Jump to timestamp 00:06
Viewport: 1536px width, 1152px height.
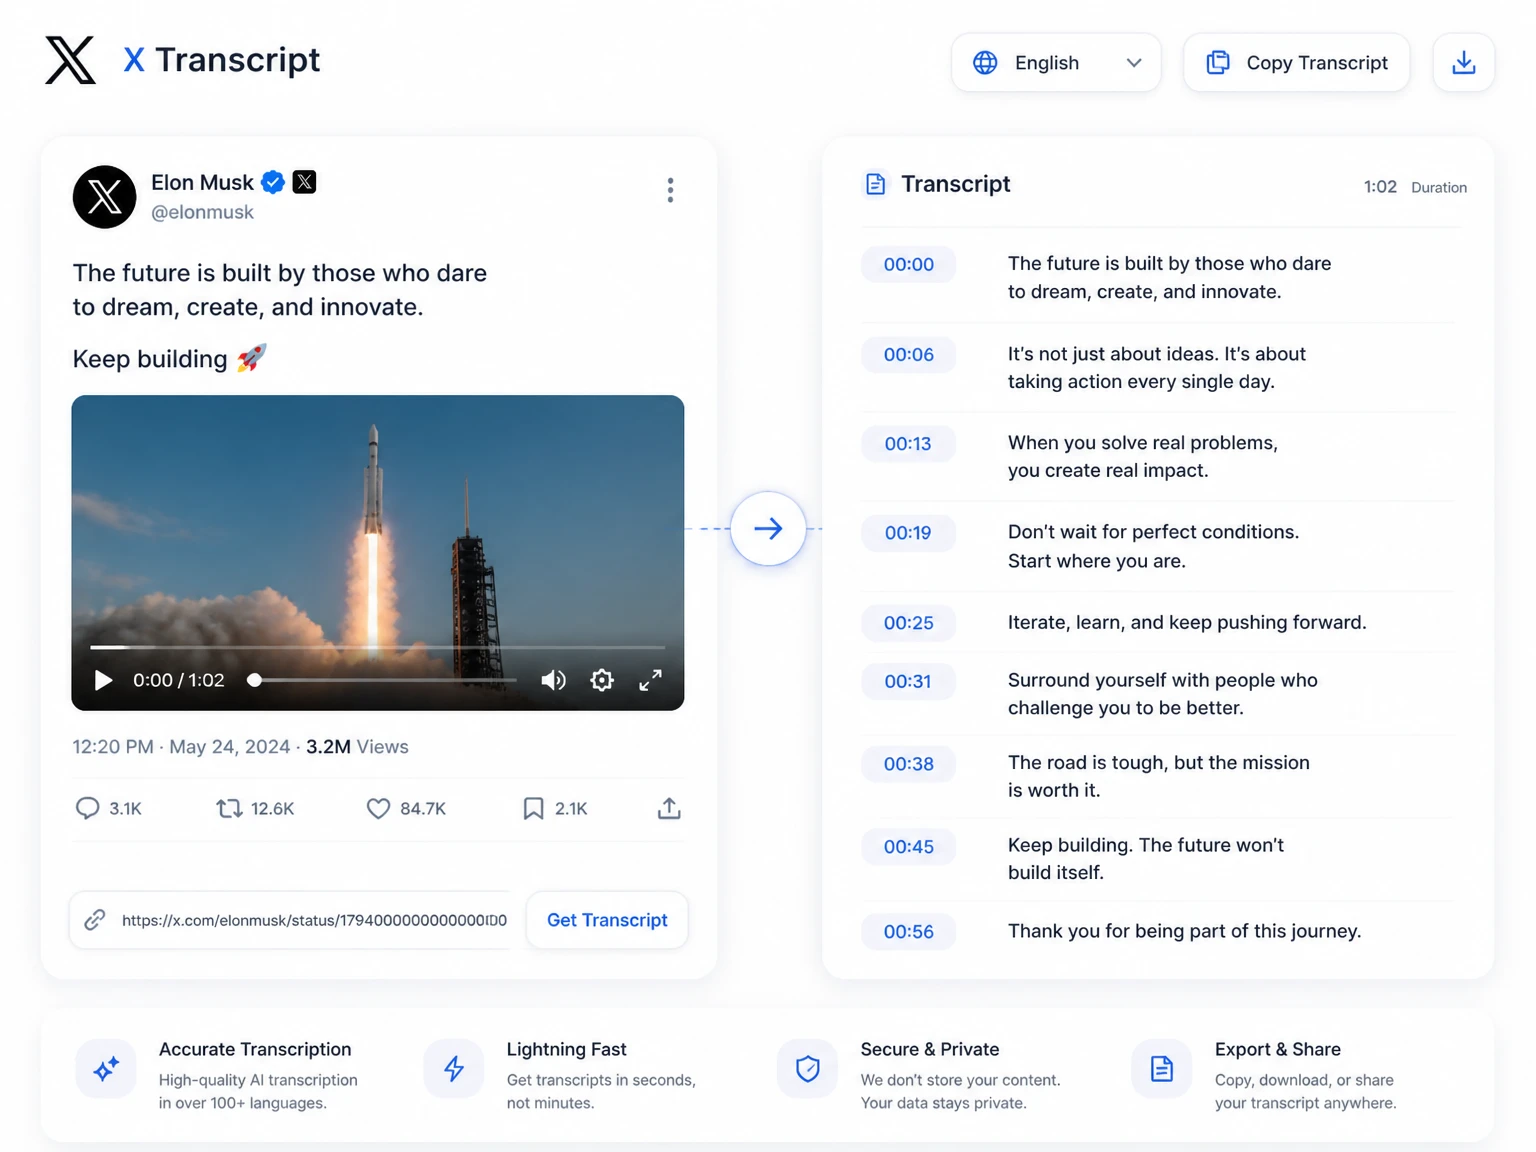click(x=908, y=354)
